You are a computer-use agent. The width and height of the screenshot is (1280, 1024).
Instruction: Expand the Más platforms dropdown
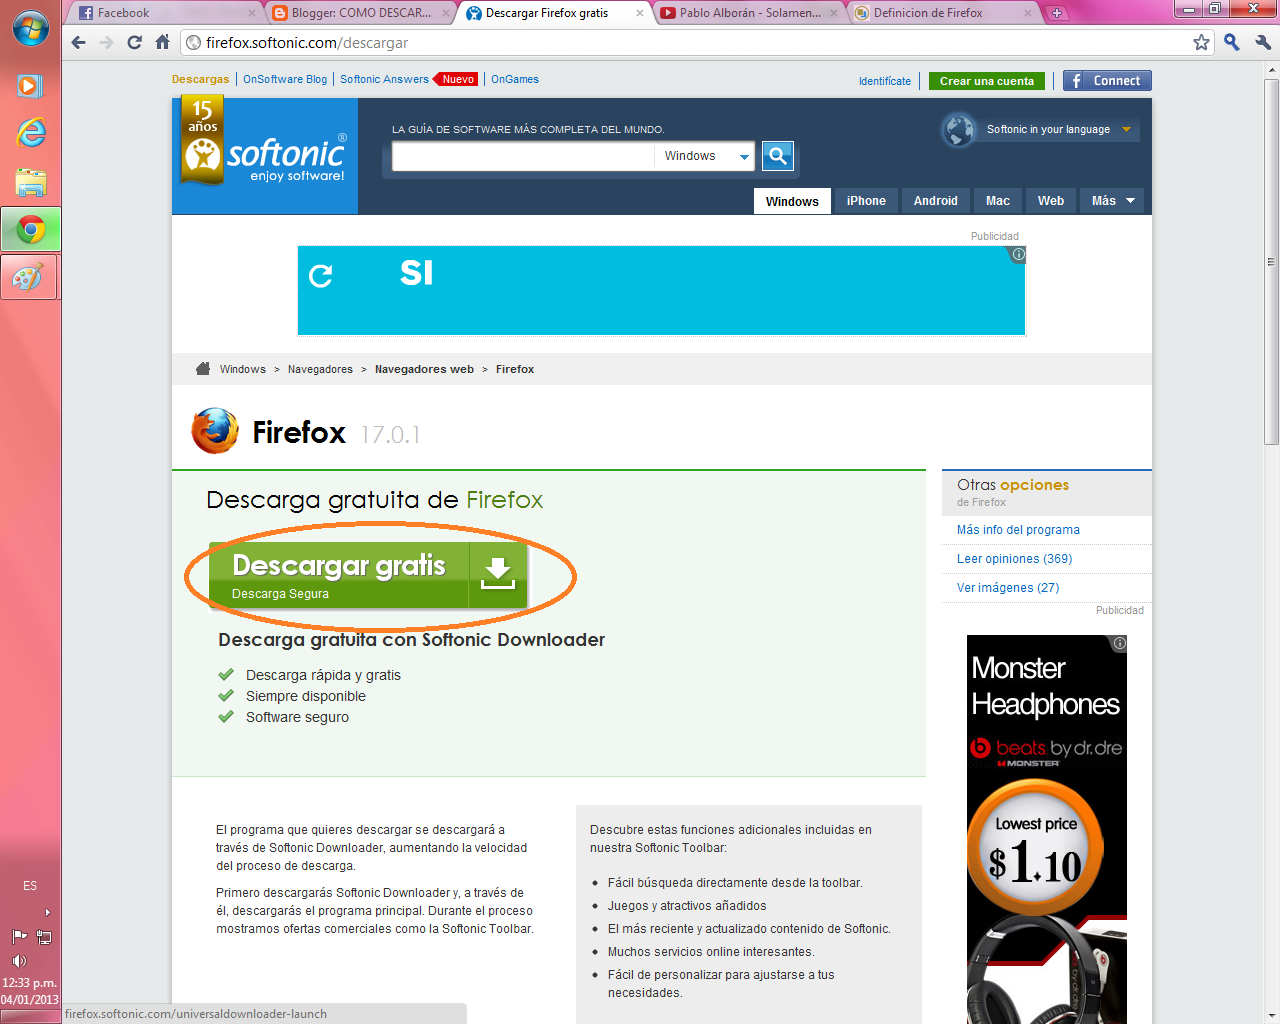pyautogui.click(x=1110, y=200)
